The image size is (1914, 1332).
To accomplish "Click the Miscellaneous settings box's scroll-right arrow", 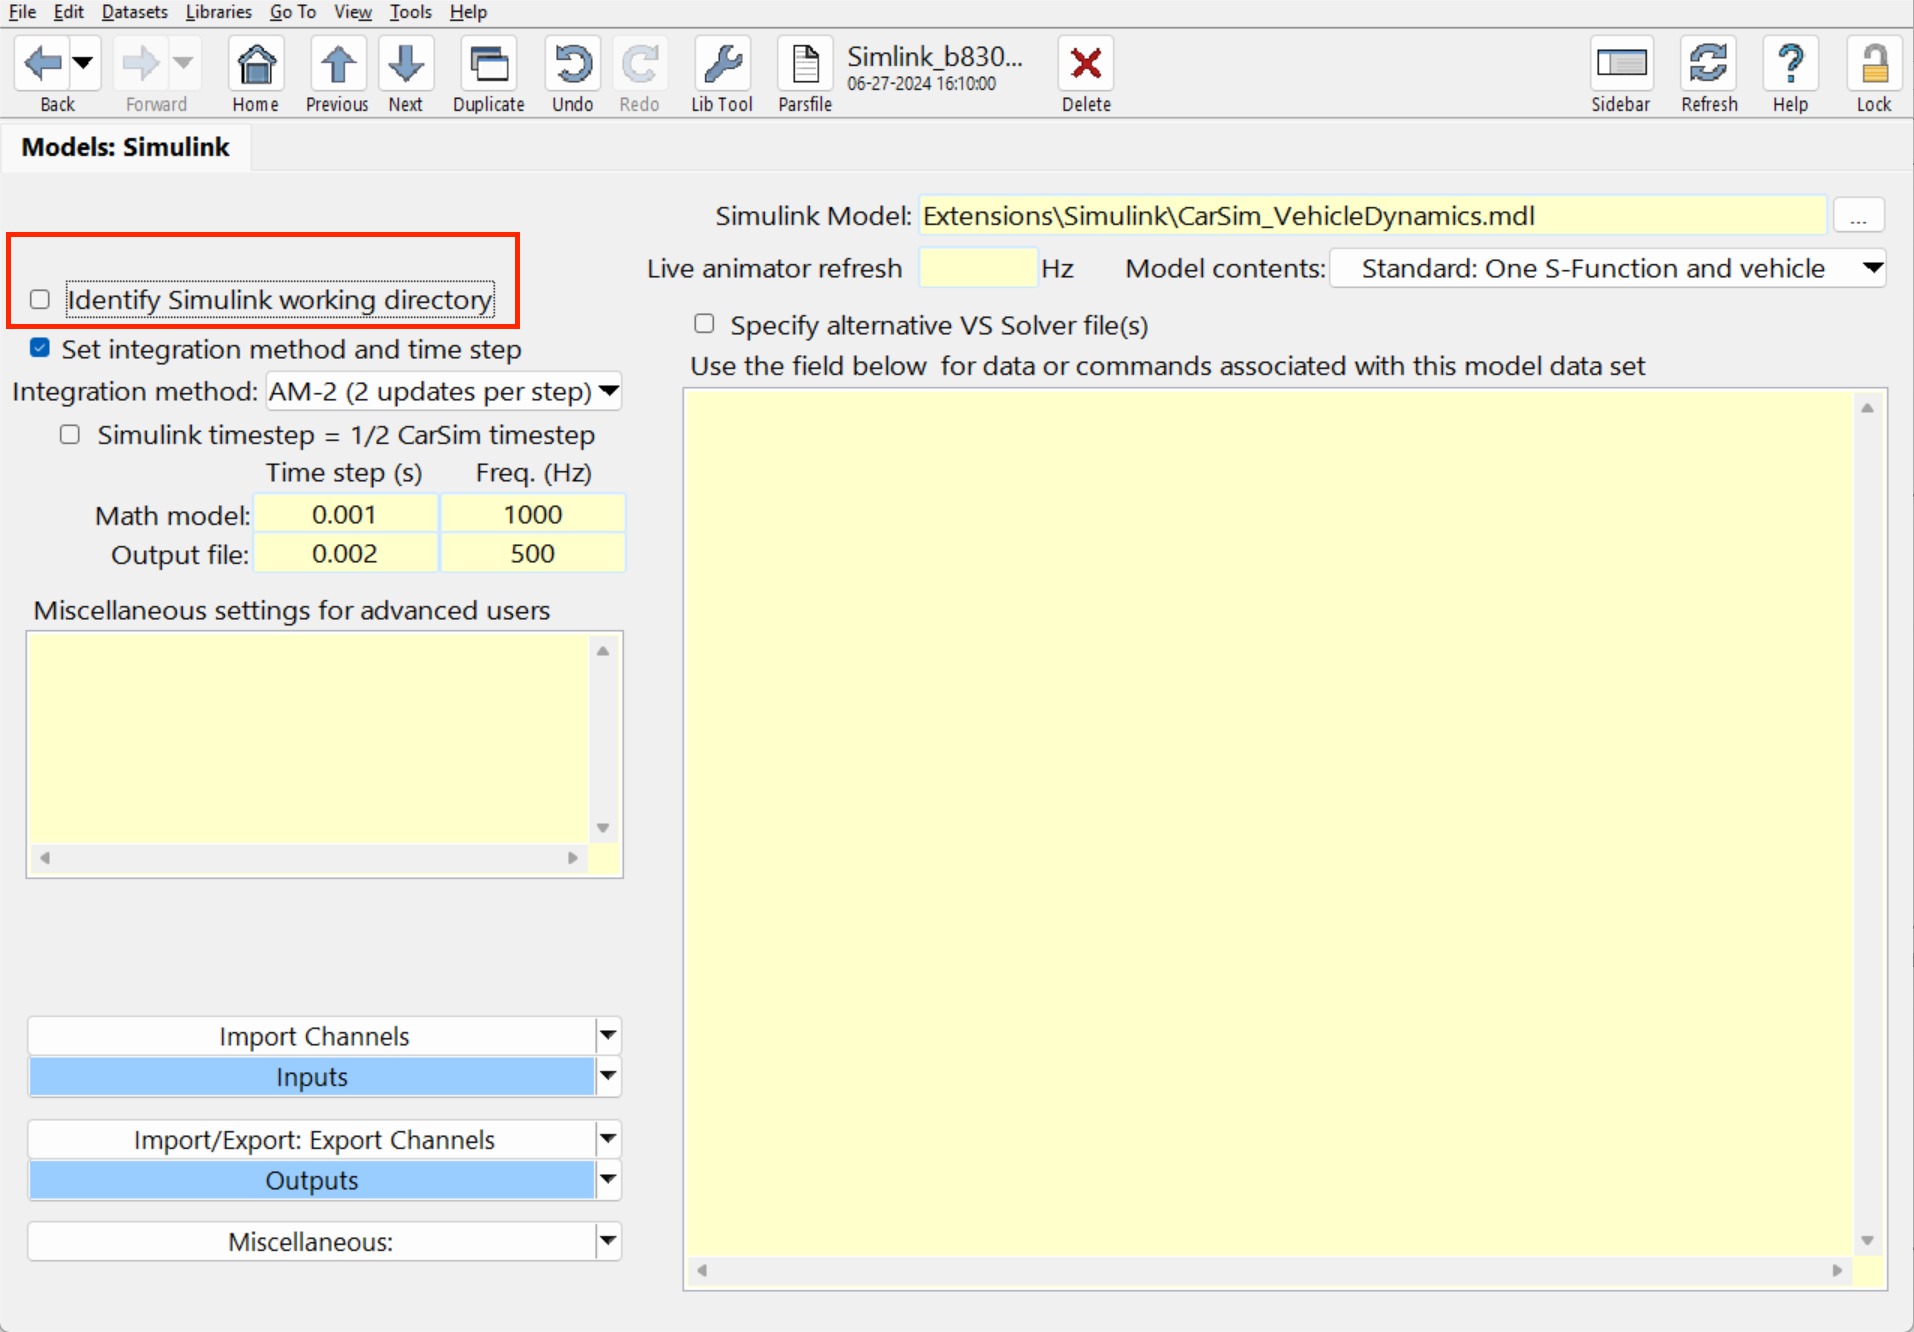I will click(x=573, y=858).
